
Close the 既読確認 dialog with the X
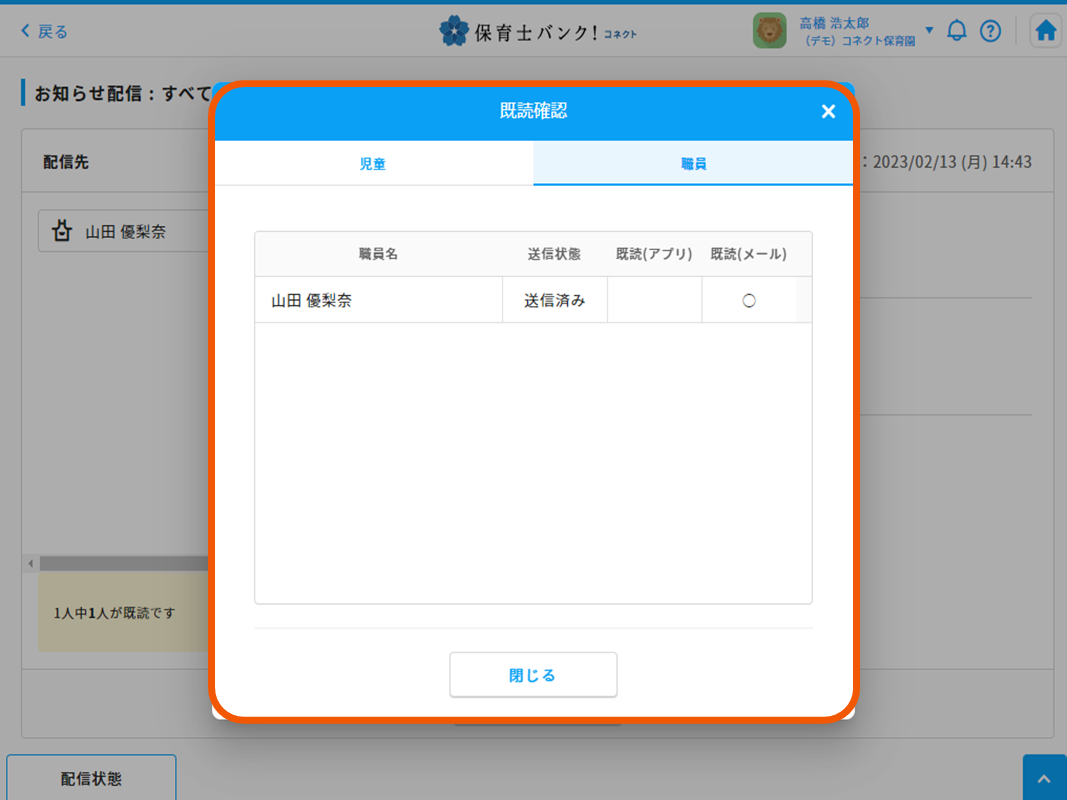pyautogui.click(x=828, y=112)
